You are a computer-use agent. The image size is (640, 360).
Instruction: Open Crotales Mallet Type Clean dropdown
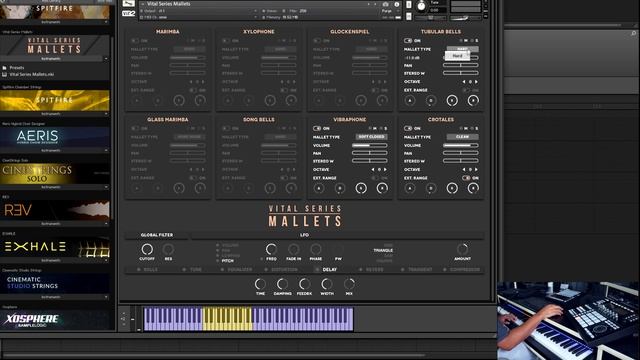point(462,137)
